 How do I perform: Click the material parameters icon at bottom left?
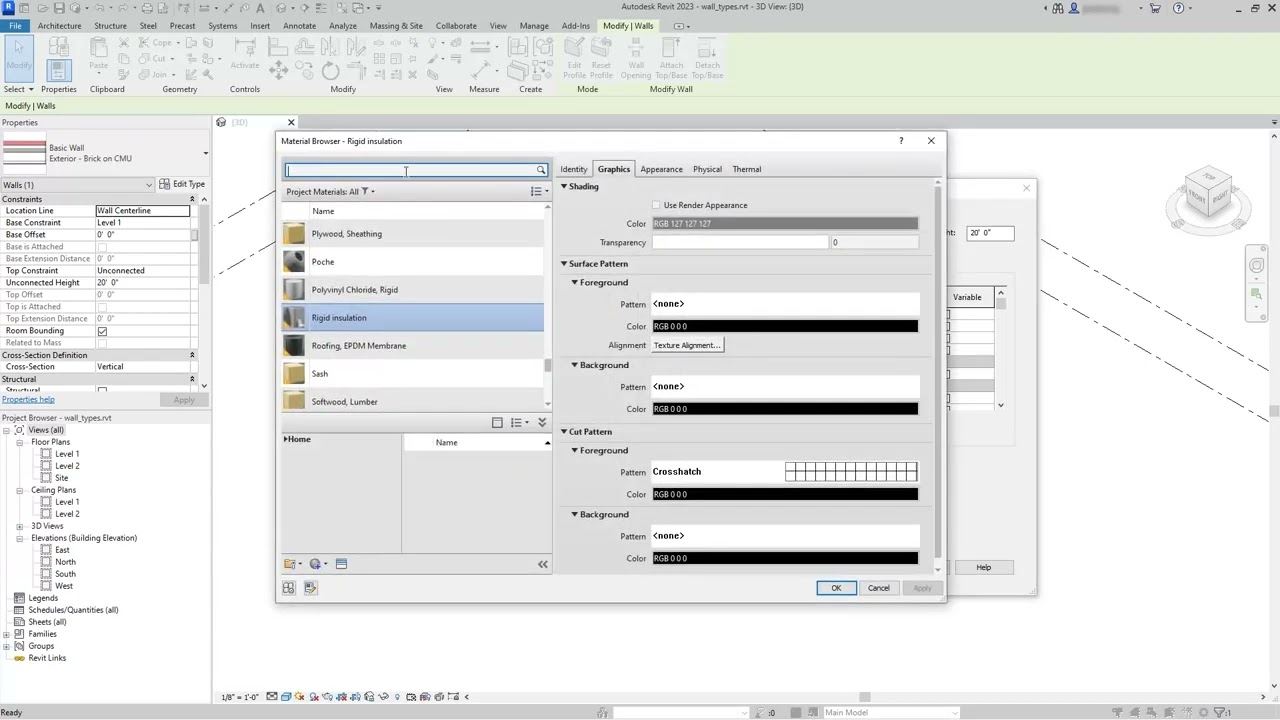pos(289,588)
